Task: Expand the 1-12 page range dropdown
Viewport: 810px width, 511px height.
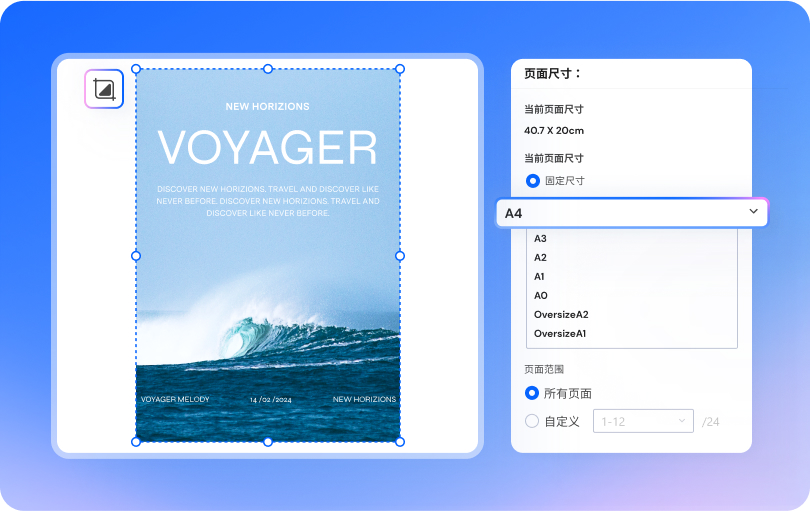Action: click(644, 421)
